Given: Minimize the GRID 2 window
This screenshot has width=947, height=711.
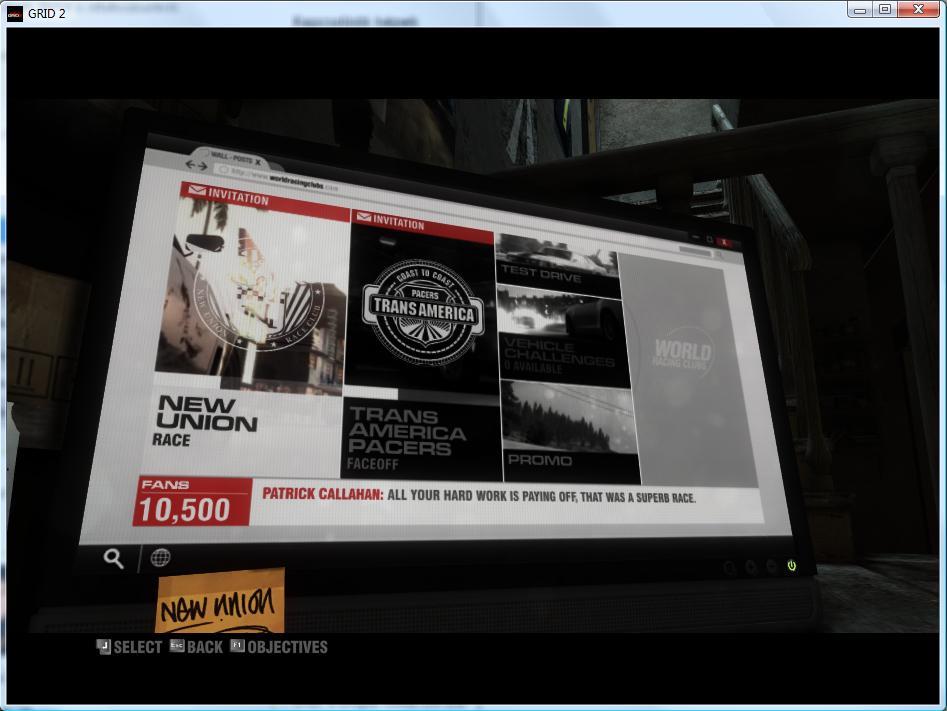Looking at the screenshot, I should (x=860, y=9).
